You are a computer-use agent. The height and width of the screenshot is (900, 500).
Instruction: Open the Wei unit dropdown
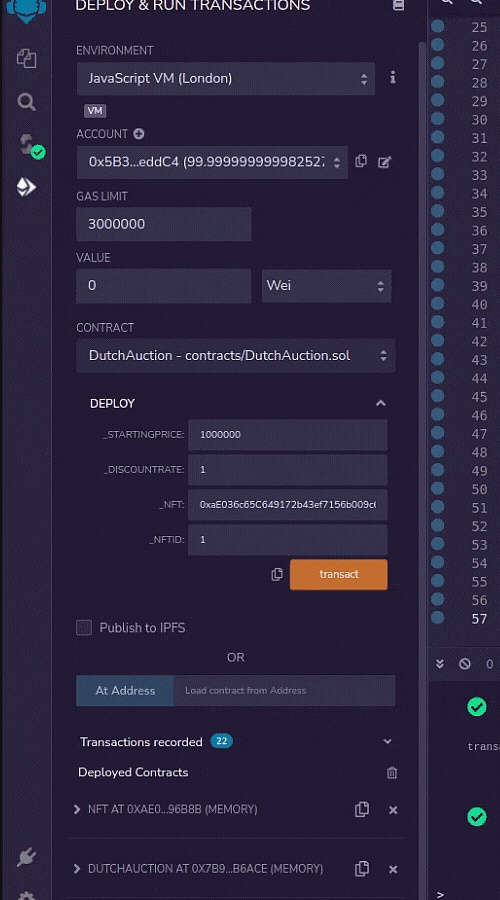[x=327, y=286]
